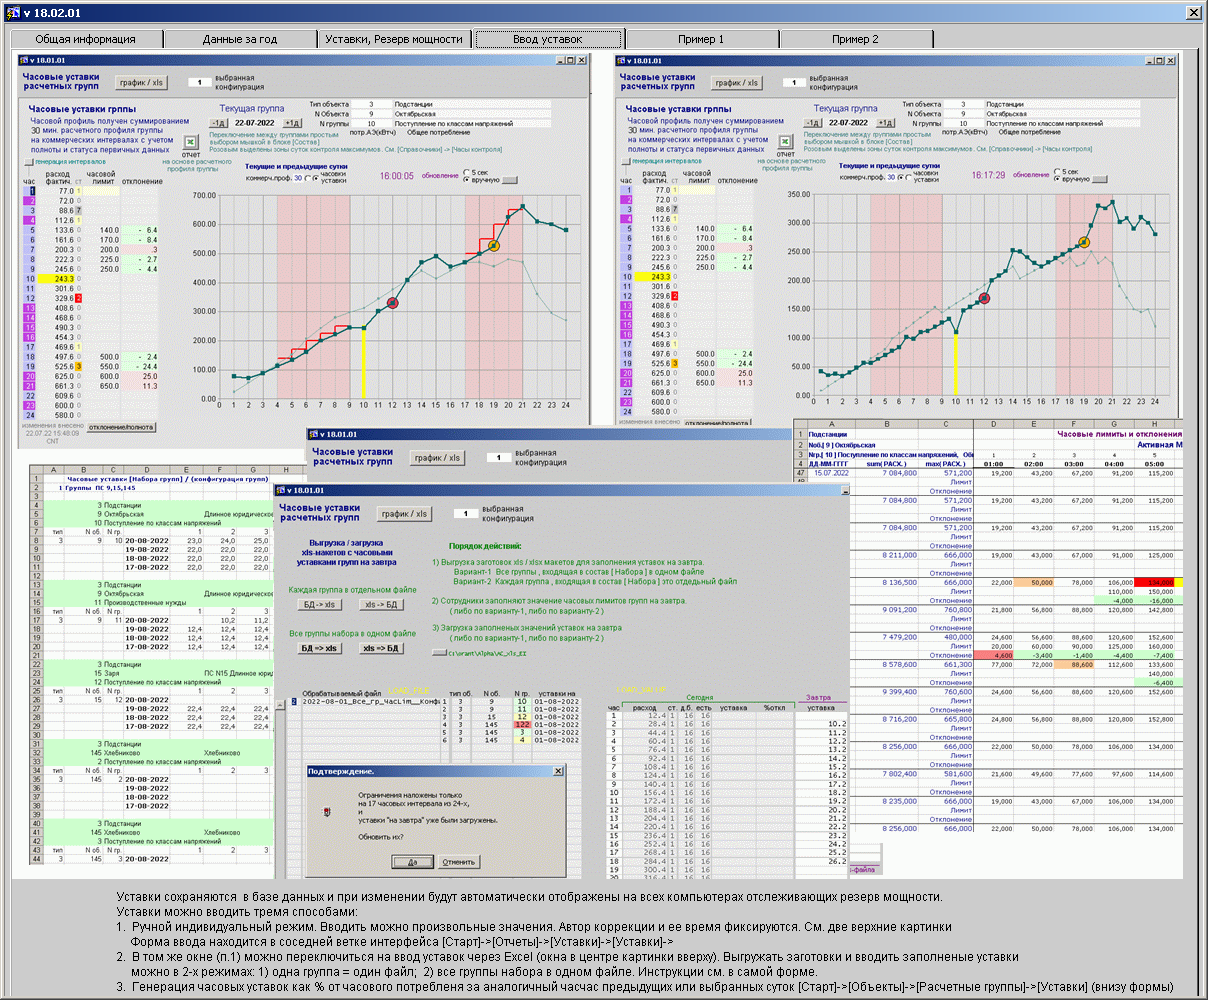Go back one day with -1д in the 16:00:05 window
Image resolution: width=1208 pixels, height=1000 pixels.
tap(219, 123)
